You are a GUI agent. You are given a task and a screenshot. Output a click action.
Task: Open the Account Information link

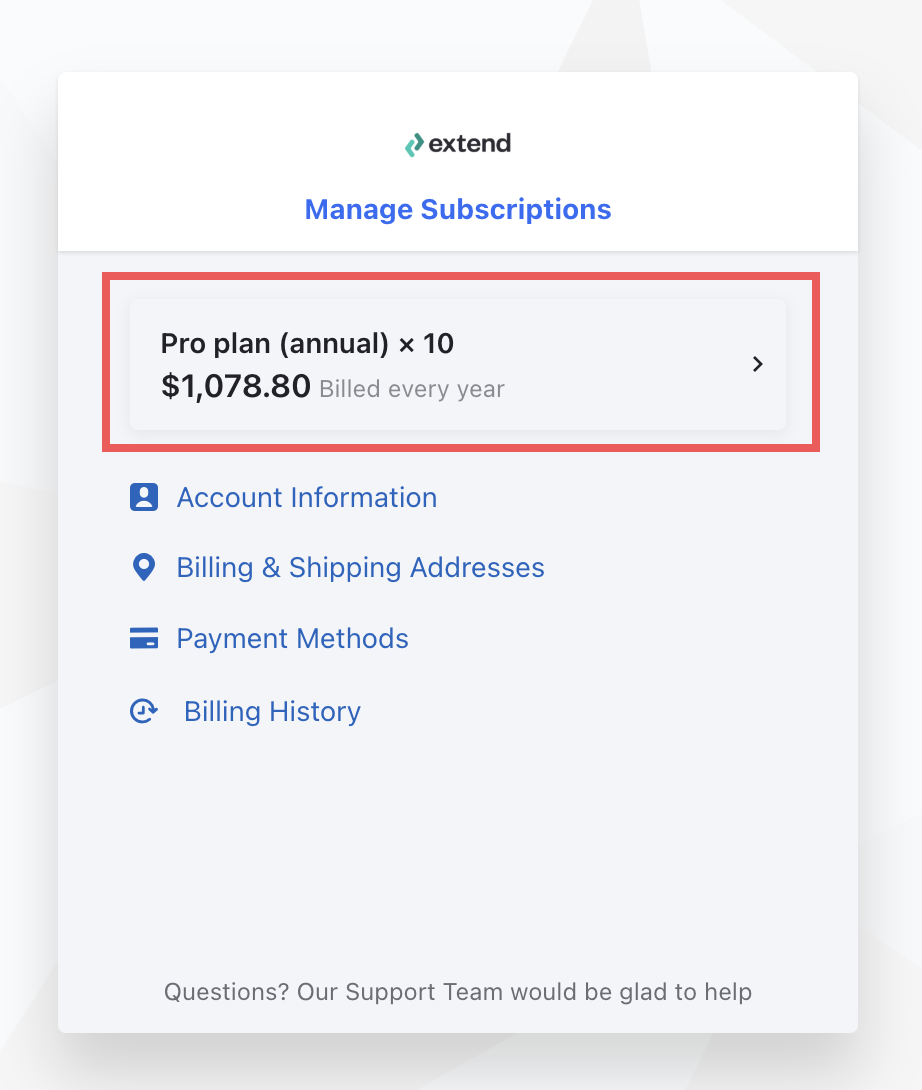pyautogui.click(x=307, y=498)
